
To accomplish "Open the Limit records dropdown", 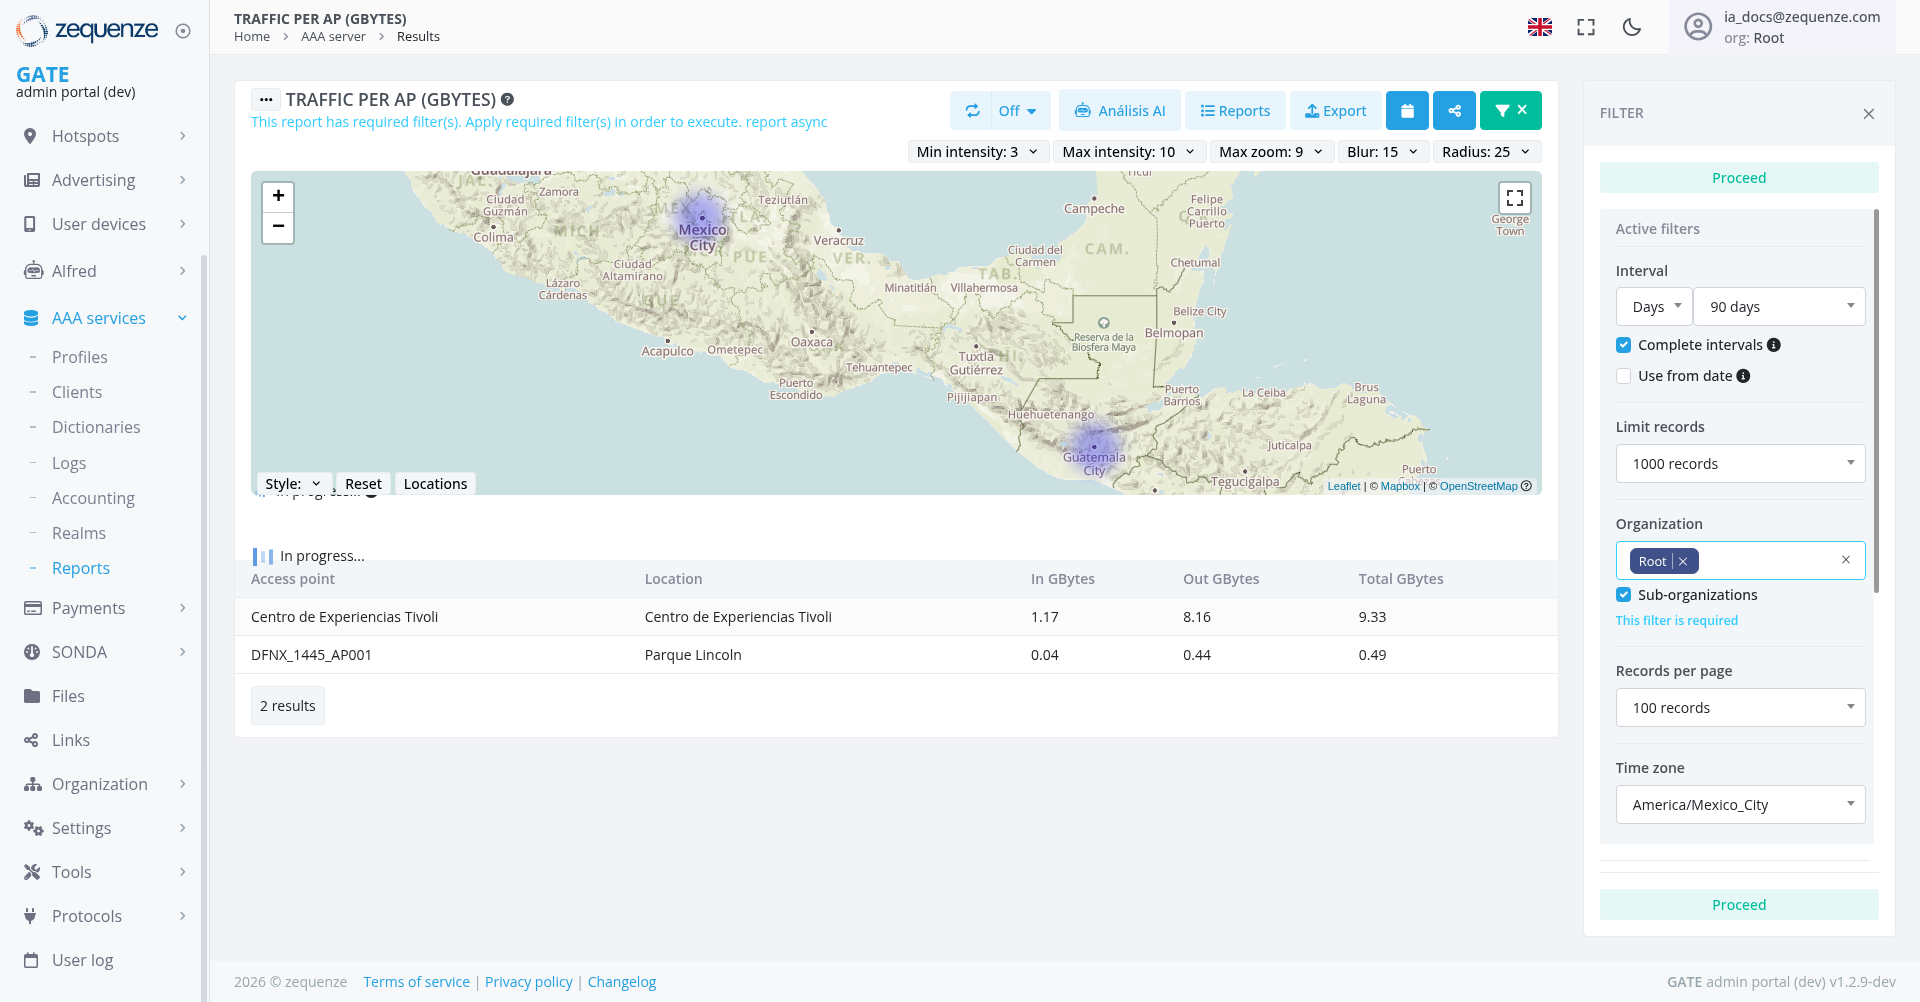I will point(1740,464).
